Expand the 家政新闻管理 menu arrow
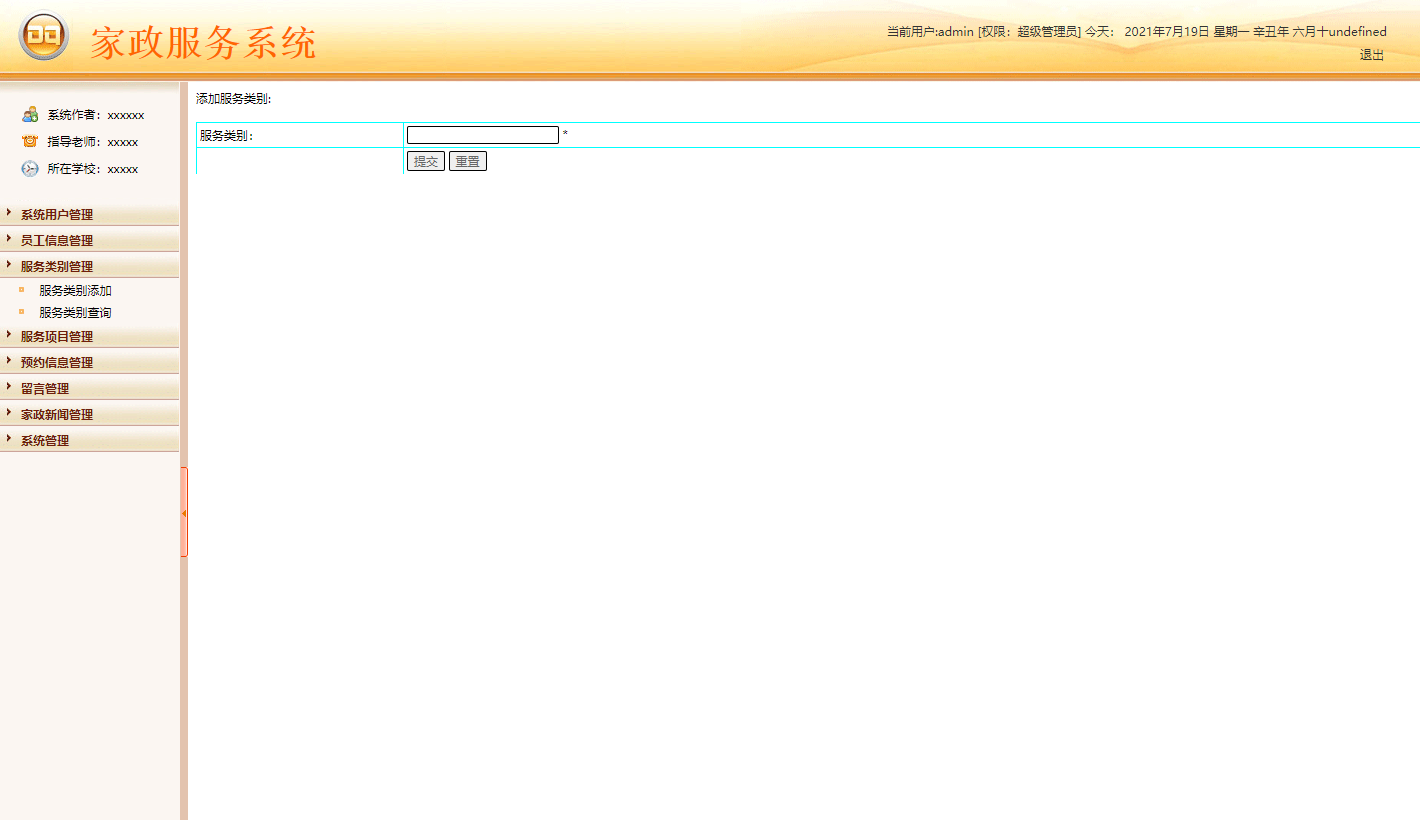 9,412
